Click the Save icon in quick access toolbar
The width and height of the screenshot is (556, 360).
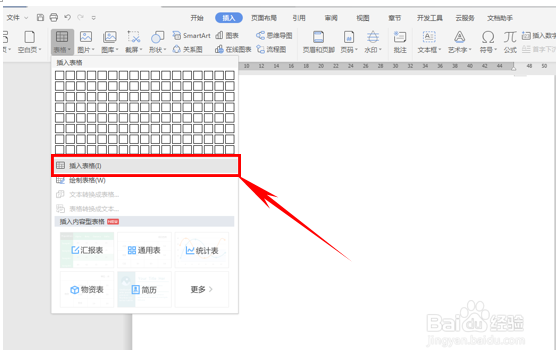pyautogui.click(x=40, y=17)
